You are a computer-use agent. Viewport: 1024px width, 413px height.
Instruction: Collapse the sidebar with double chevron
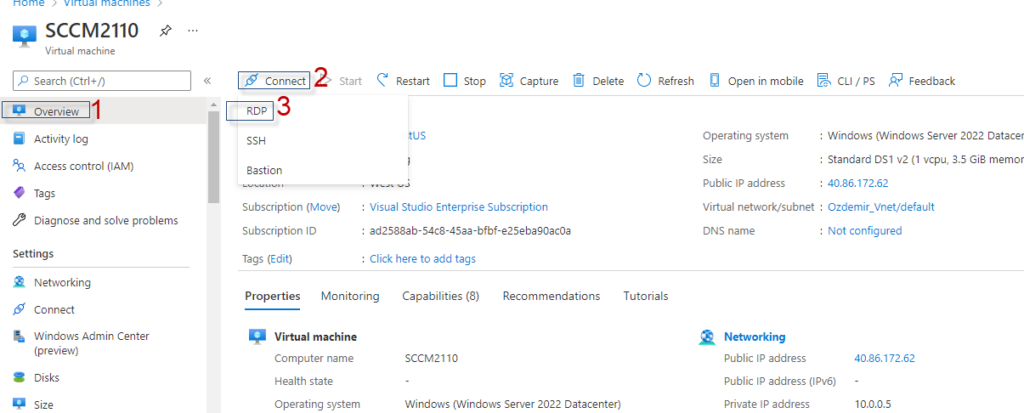[x=207, y=80]
